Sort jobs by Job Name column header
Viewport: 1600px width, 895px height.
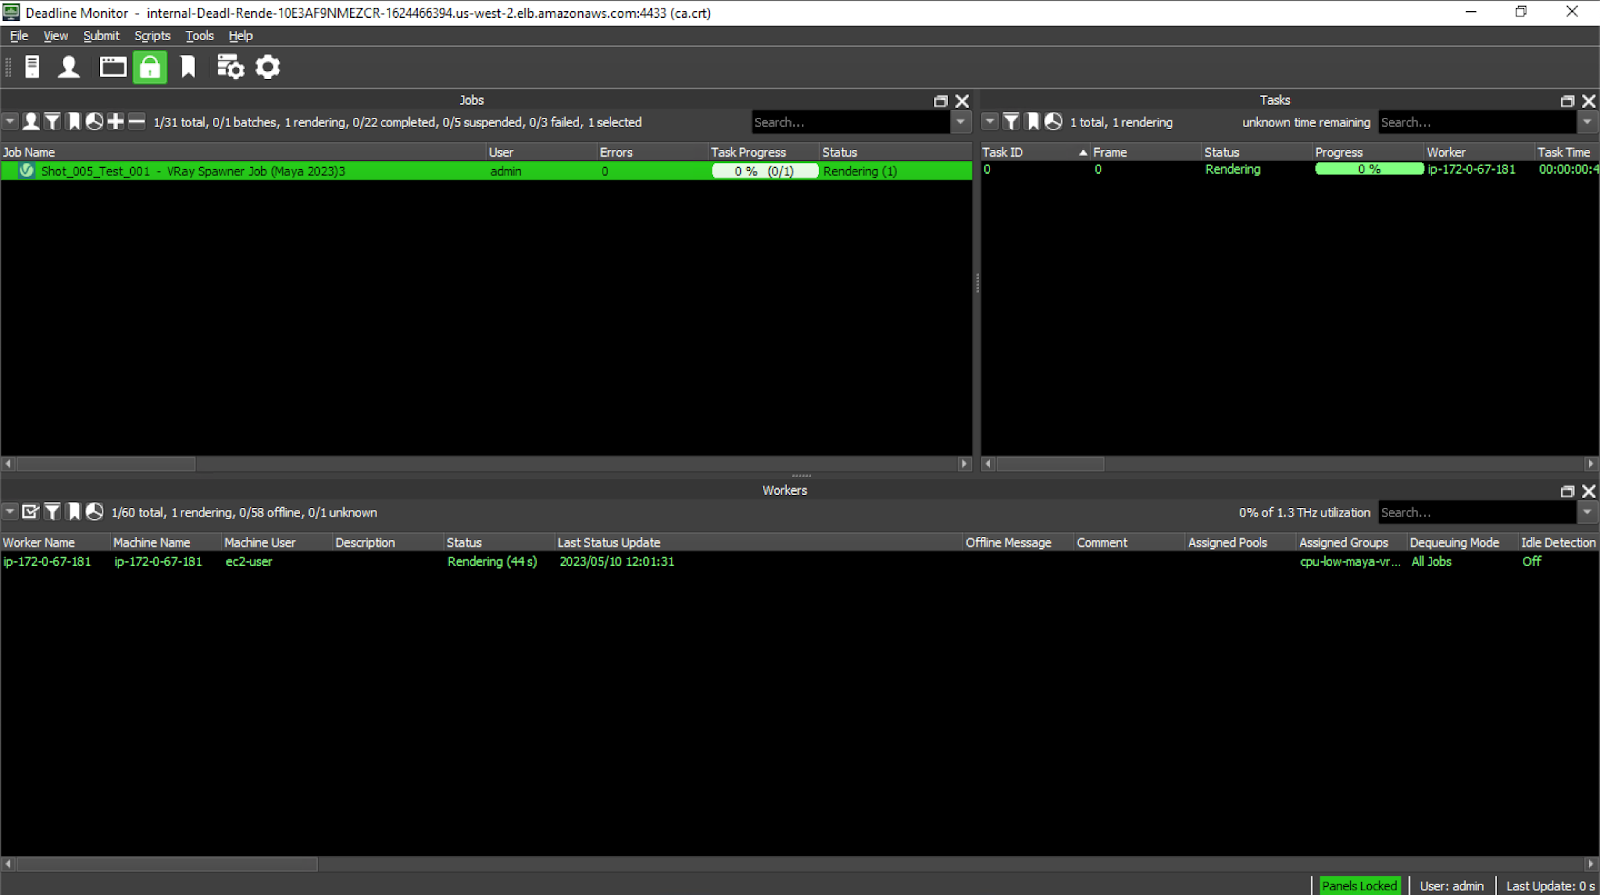click(243, 152)
